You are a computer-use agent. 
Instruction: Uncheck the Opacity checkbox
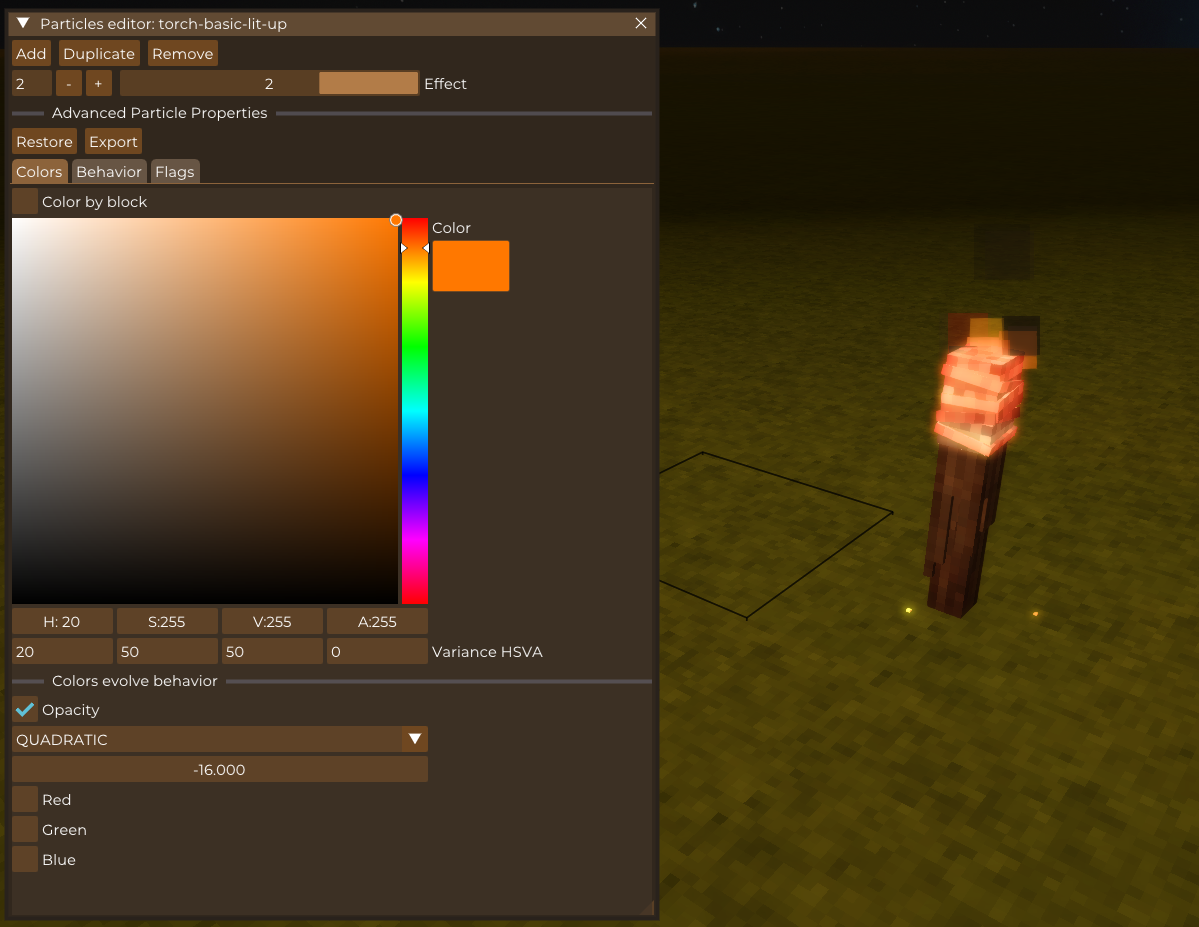(25, 709)
